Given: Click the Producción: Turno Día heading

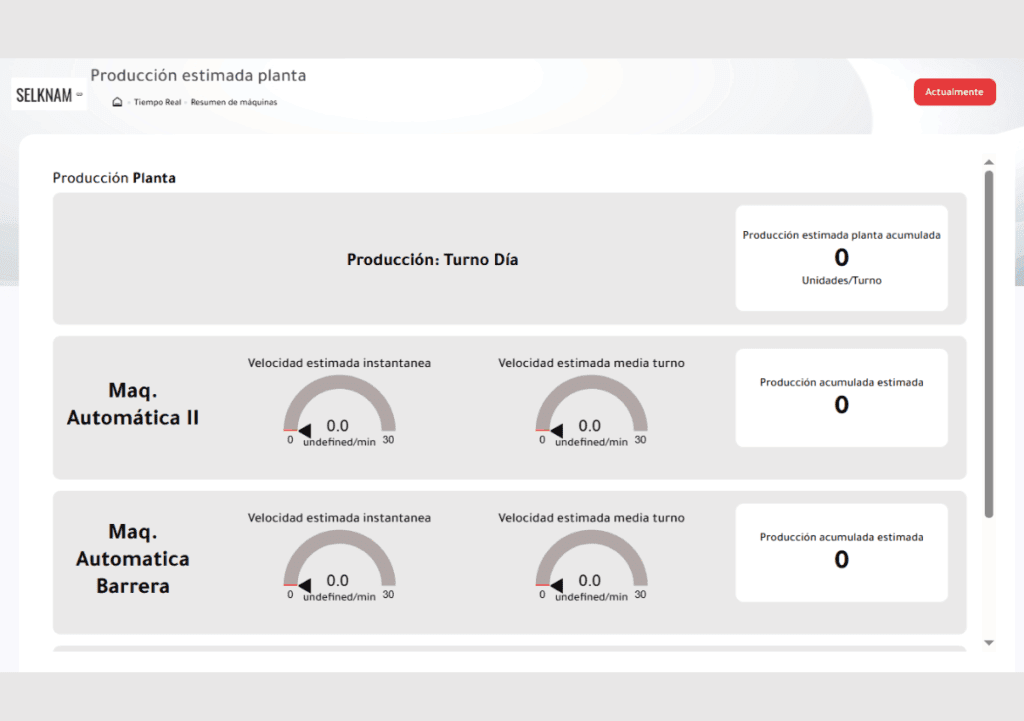Looking at the screenshot, I should coord(432,260).
